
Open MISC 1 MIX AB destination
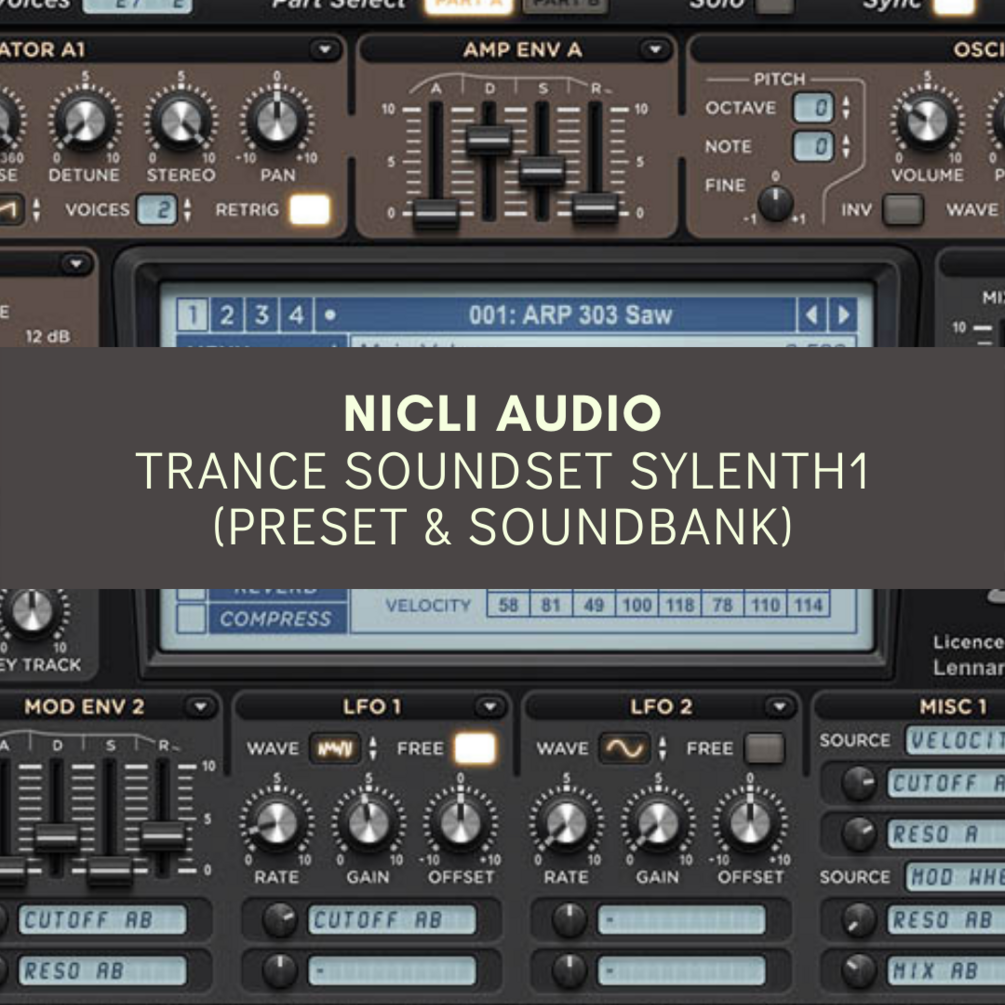[946, 971]
